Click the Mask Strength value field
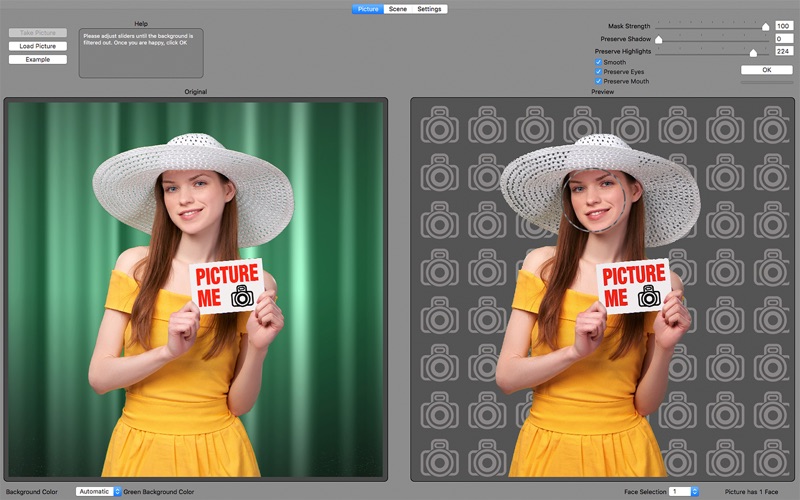The height and width of the screenshot is (500, 800). (x=783, y=26)
